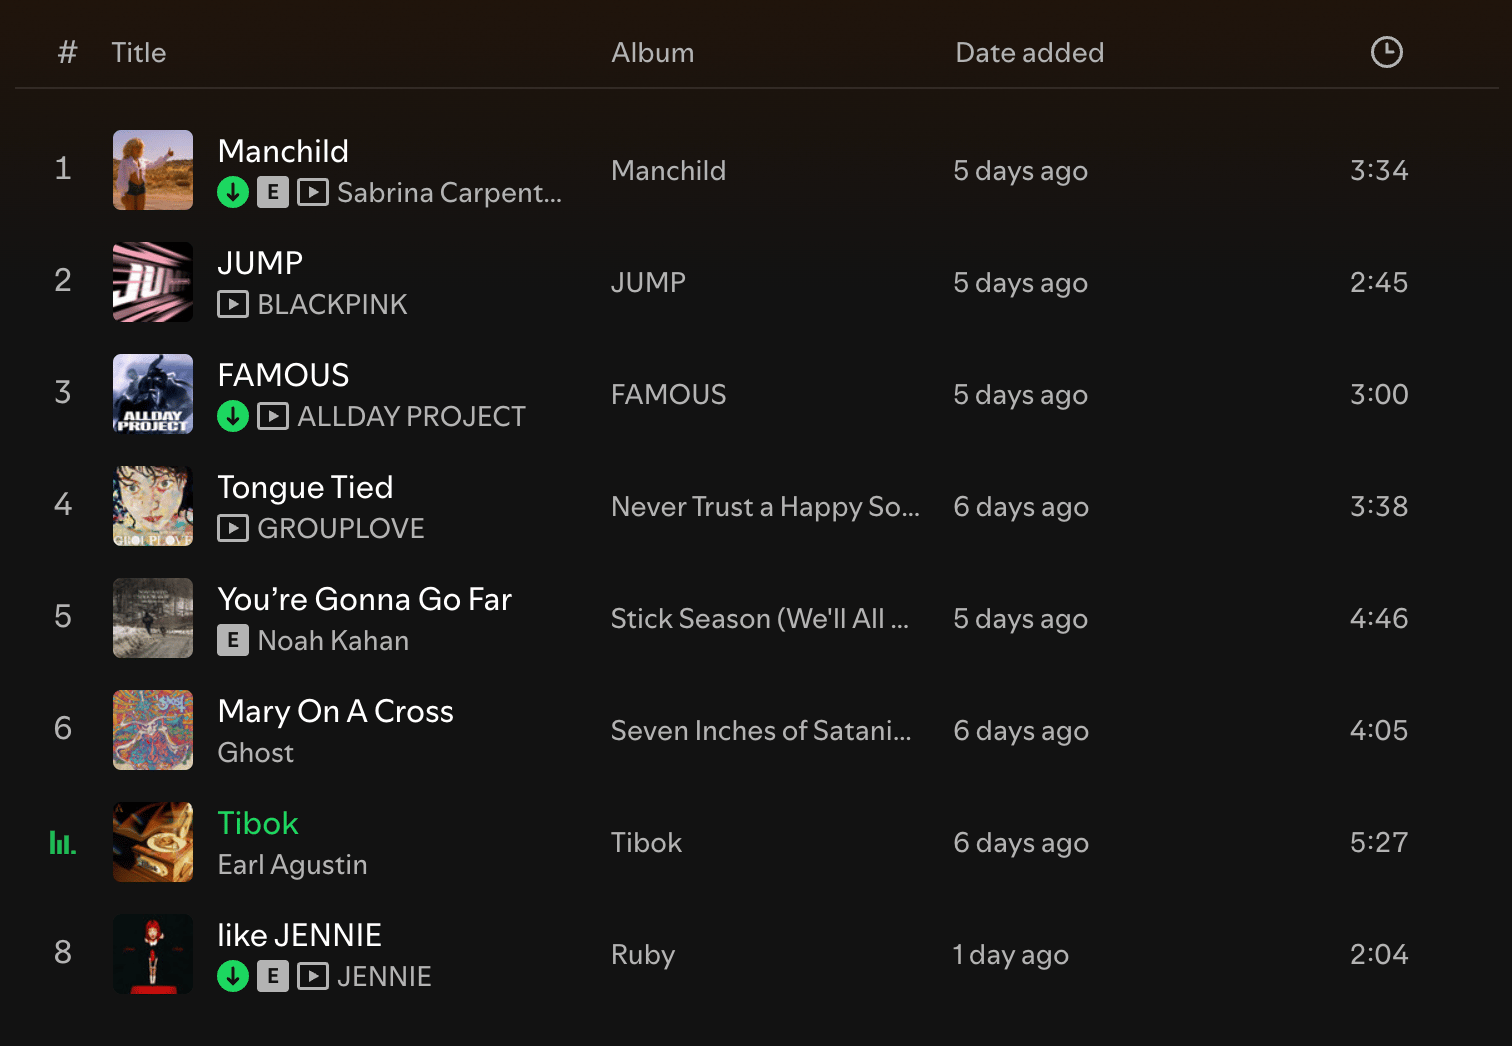Sort tracks by the Album column header
The width and height of the screenshot is (1512, 1046).
(x=653, y=53)
